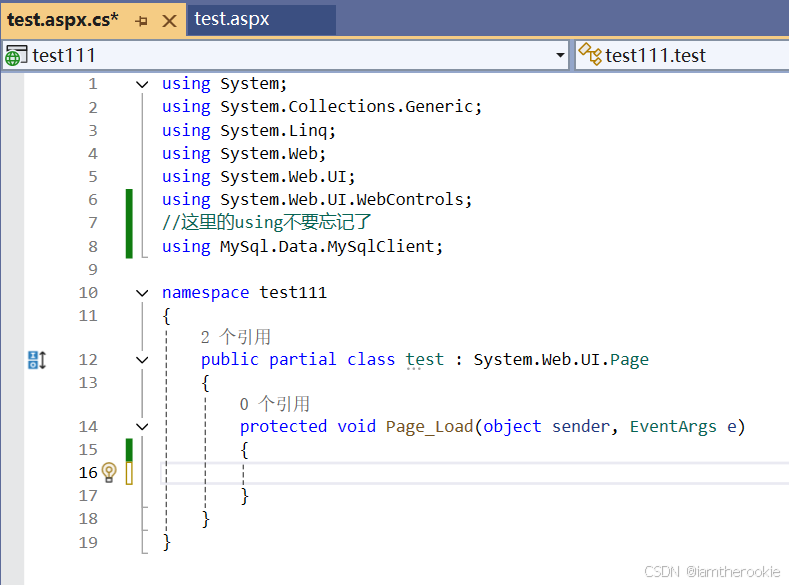Collapse the Page_Load method block
Screen dimensions: 789x585
[x=142, y=427]
